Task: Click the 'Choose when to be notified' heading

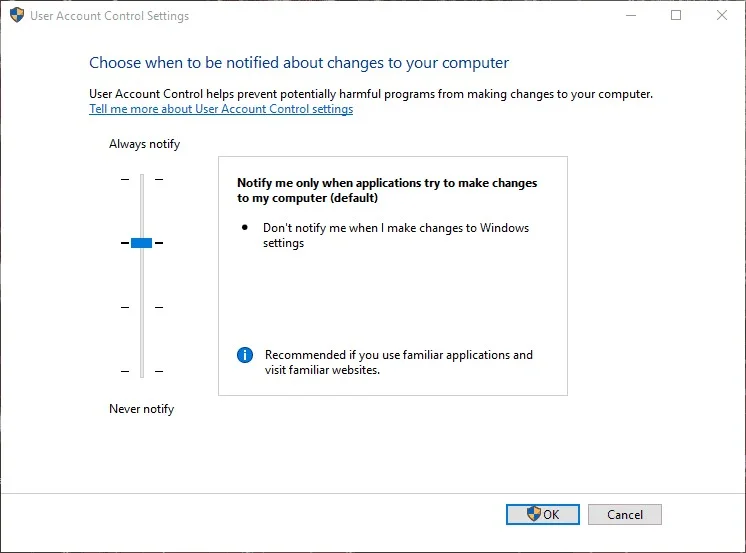Action: click(299, 63)
